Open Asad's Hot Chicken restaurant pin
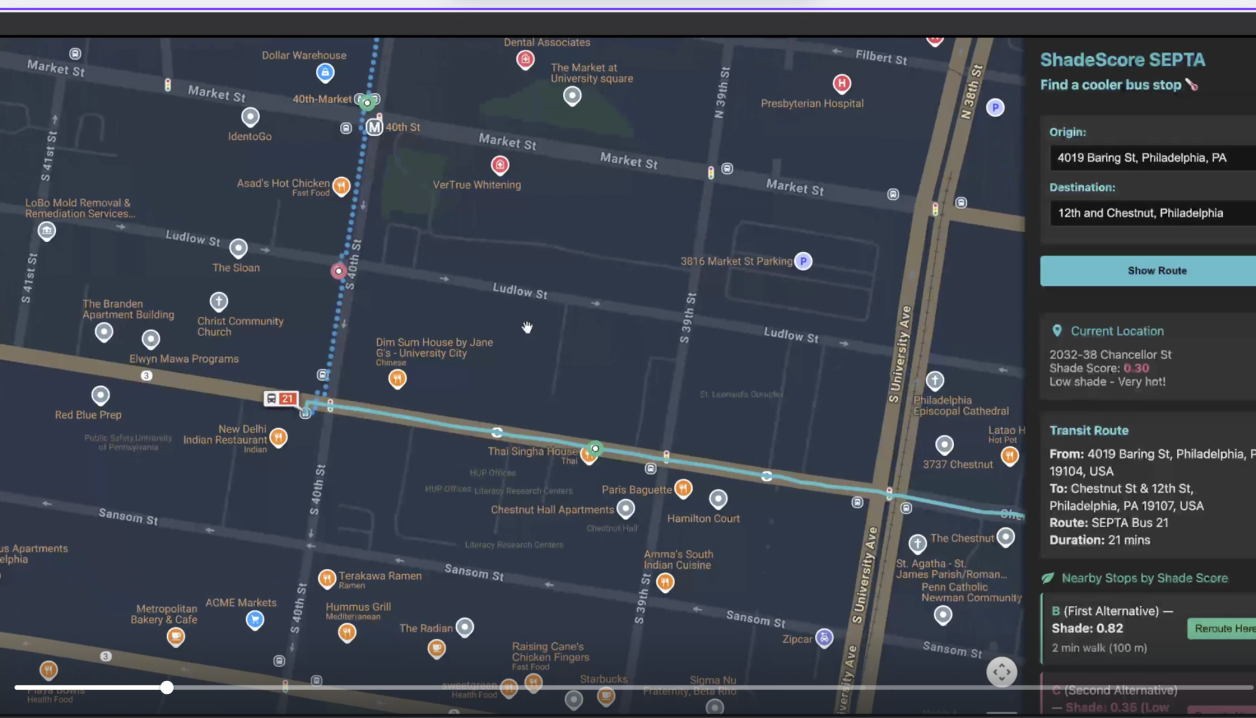1256x718 pixels. [341, 186]
